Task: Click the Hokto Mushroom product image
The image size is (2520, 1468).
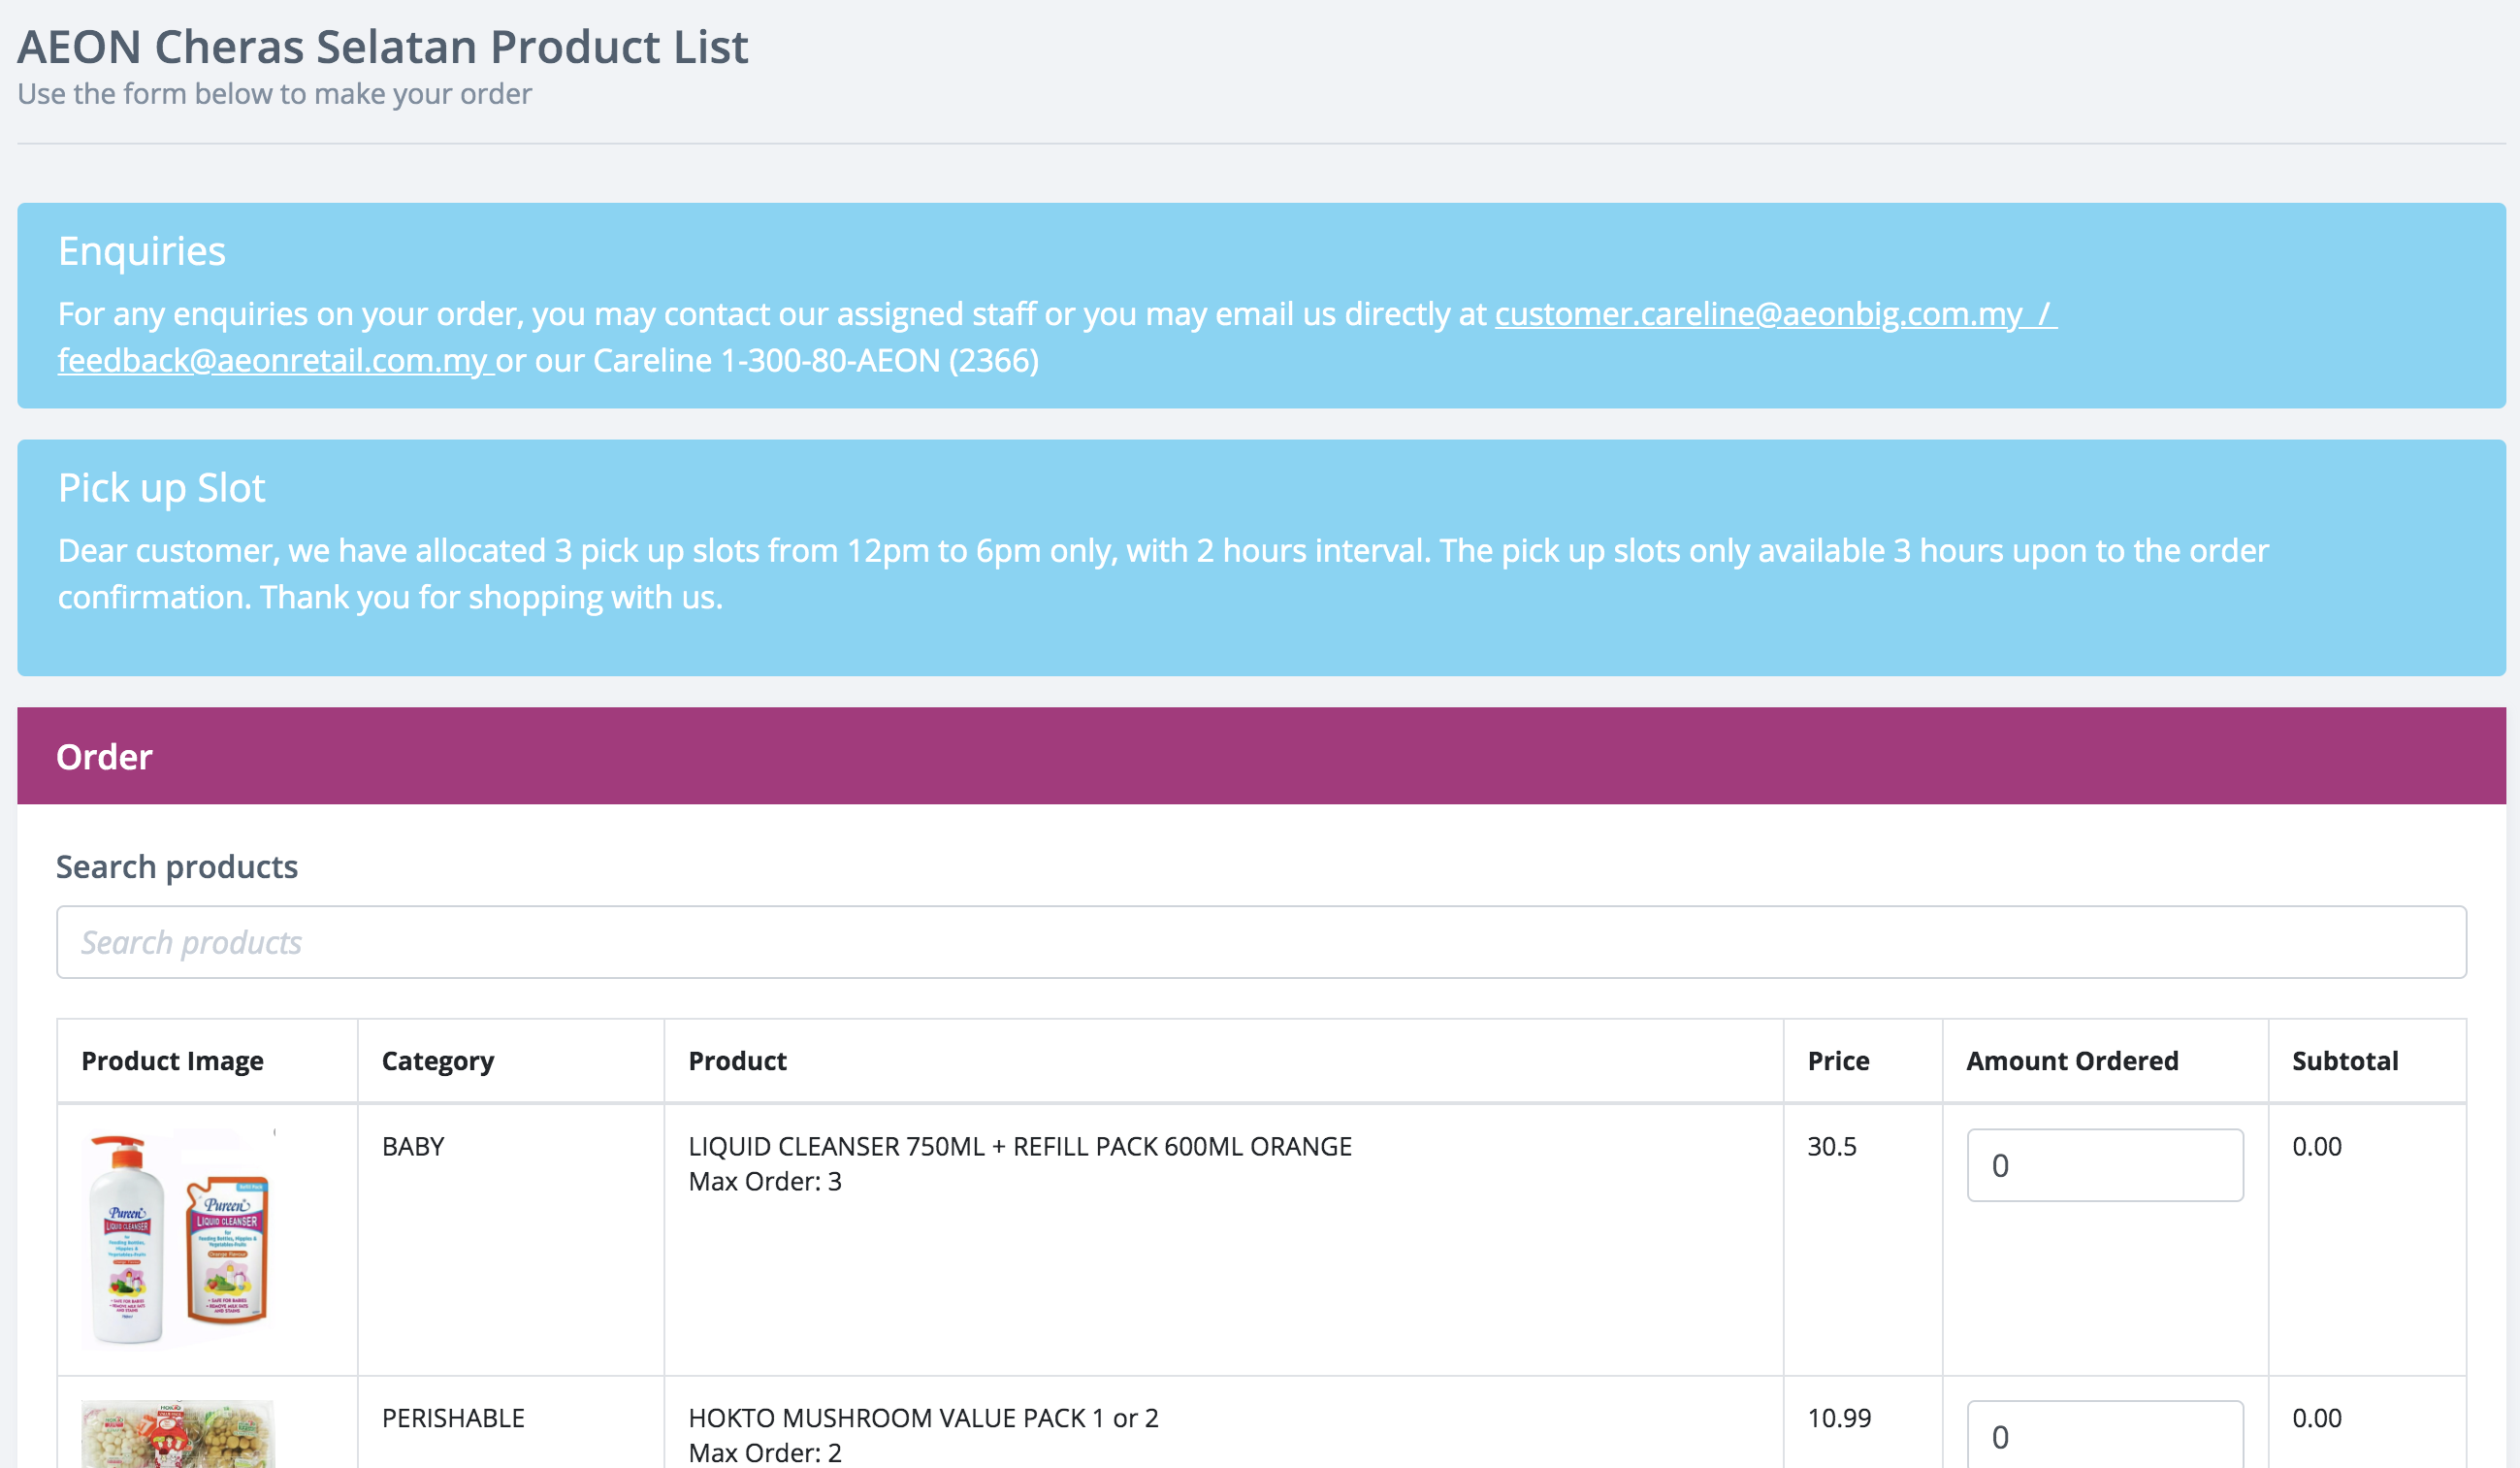Action: (178, 1434)
